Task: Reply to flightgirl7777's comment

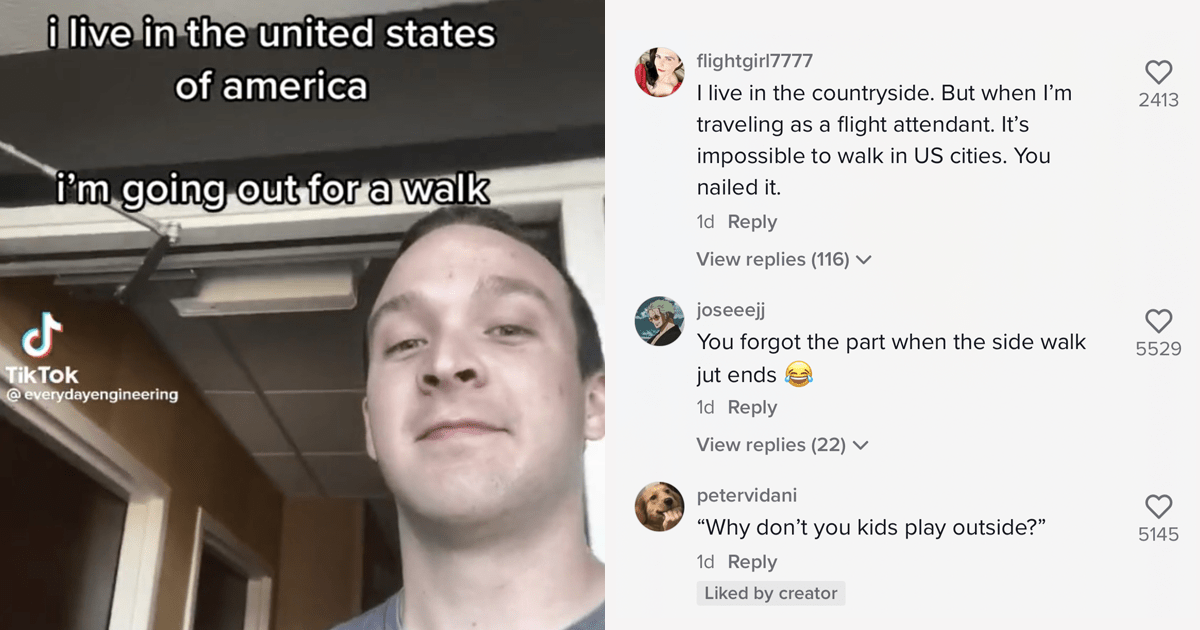Action: (x=752, y=222)
